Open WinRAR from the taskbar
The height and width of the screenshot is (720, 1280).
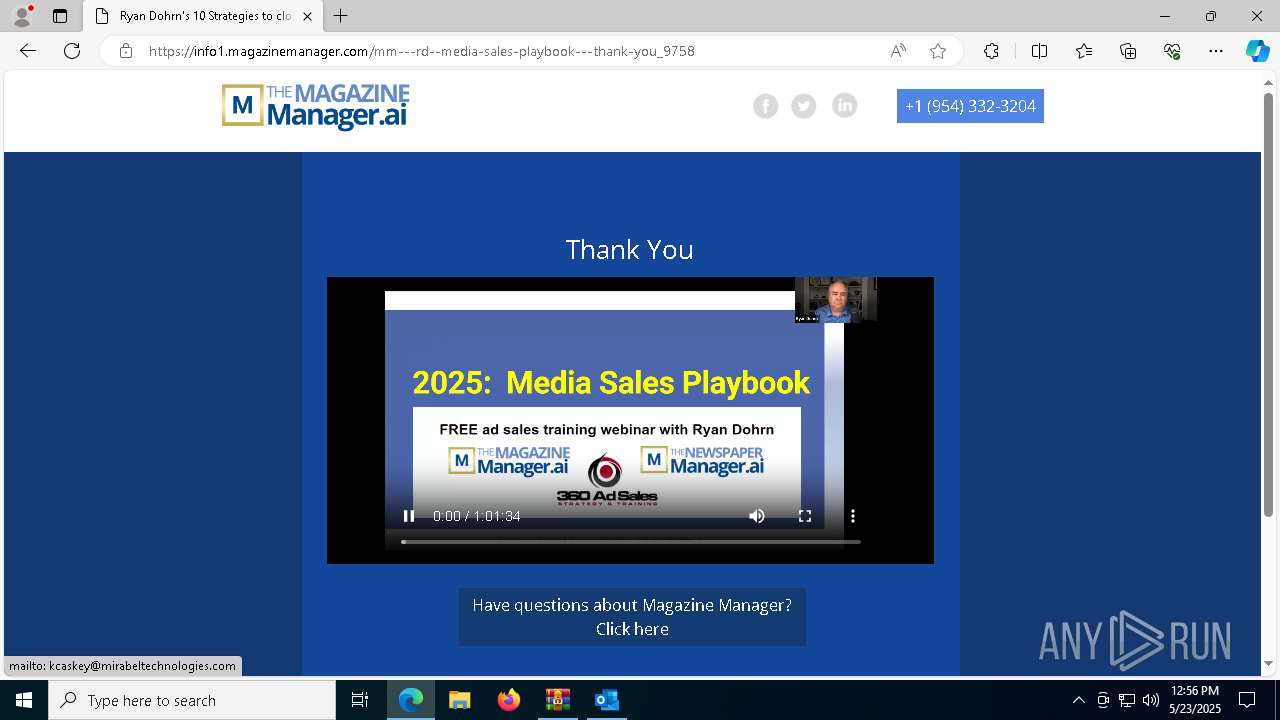coord(557,700)
